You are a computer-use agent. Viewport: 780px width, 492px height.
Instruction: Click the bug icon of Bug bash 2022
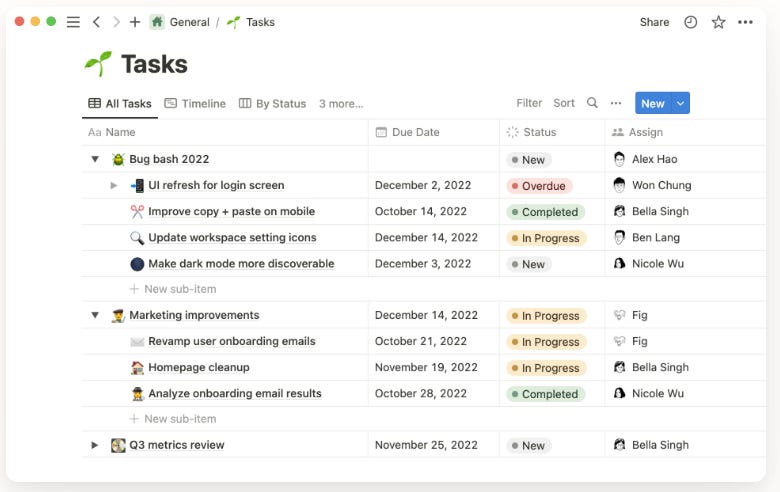click(118, 159)
